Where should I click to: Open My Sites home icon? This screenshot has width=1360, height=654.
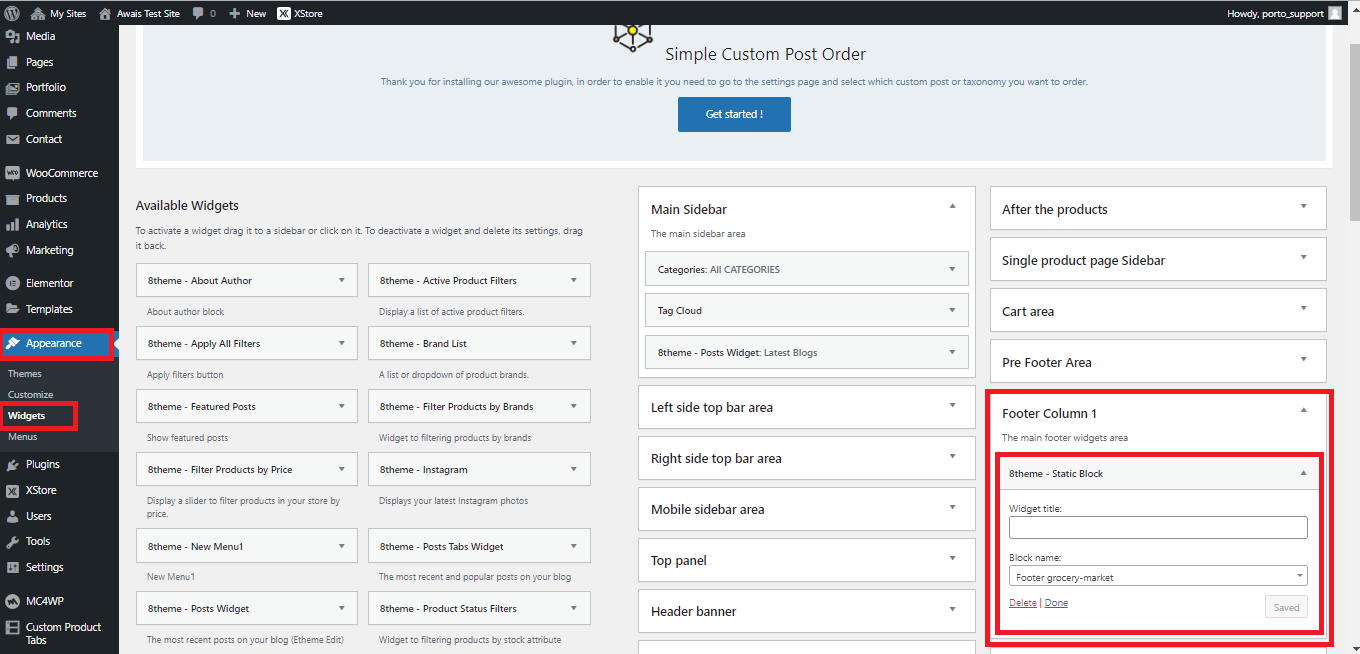(37, 13)
